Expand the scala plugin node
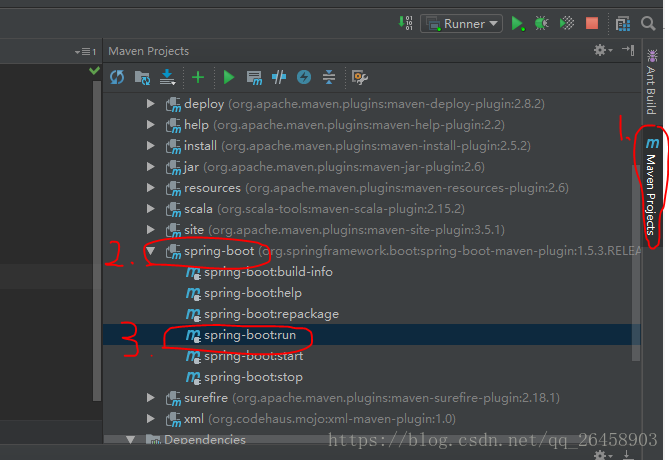The height and width of the screenshot is (460, 669). (x=150, y=209)
